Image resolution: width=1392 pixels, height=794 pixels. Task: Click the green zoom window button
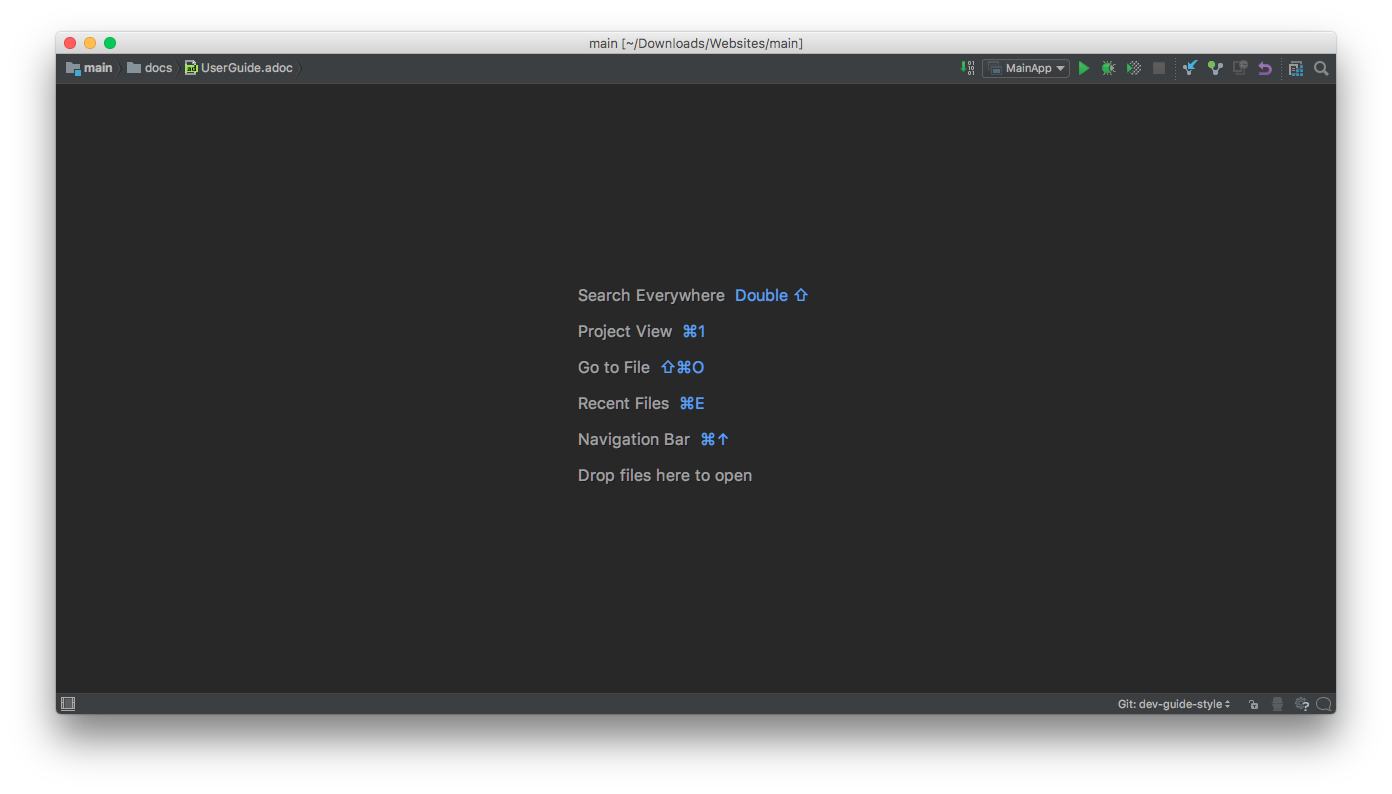[x=110, y=43]
